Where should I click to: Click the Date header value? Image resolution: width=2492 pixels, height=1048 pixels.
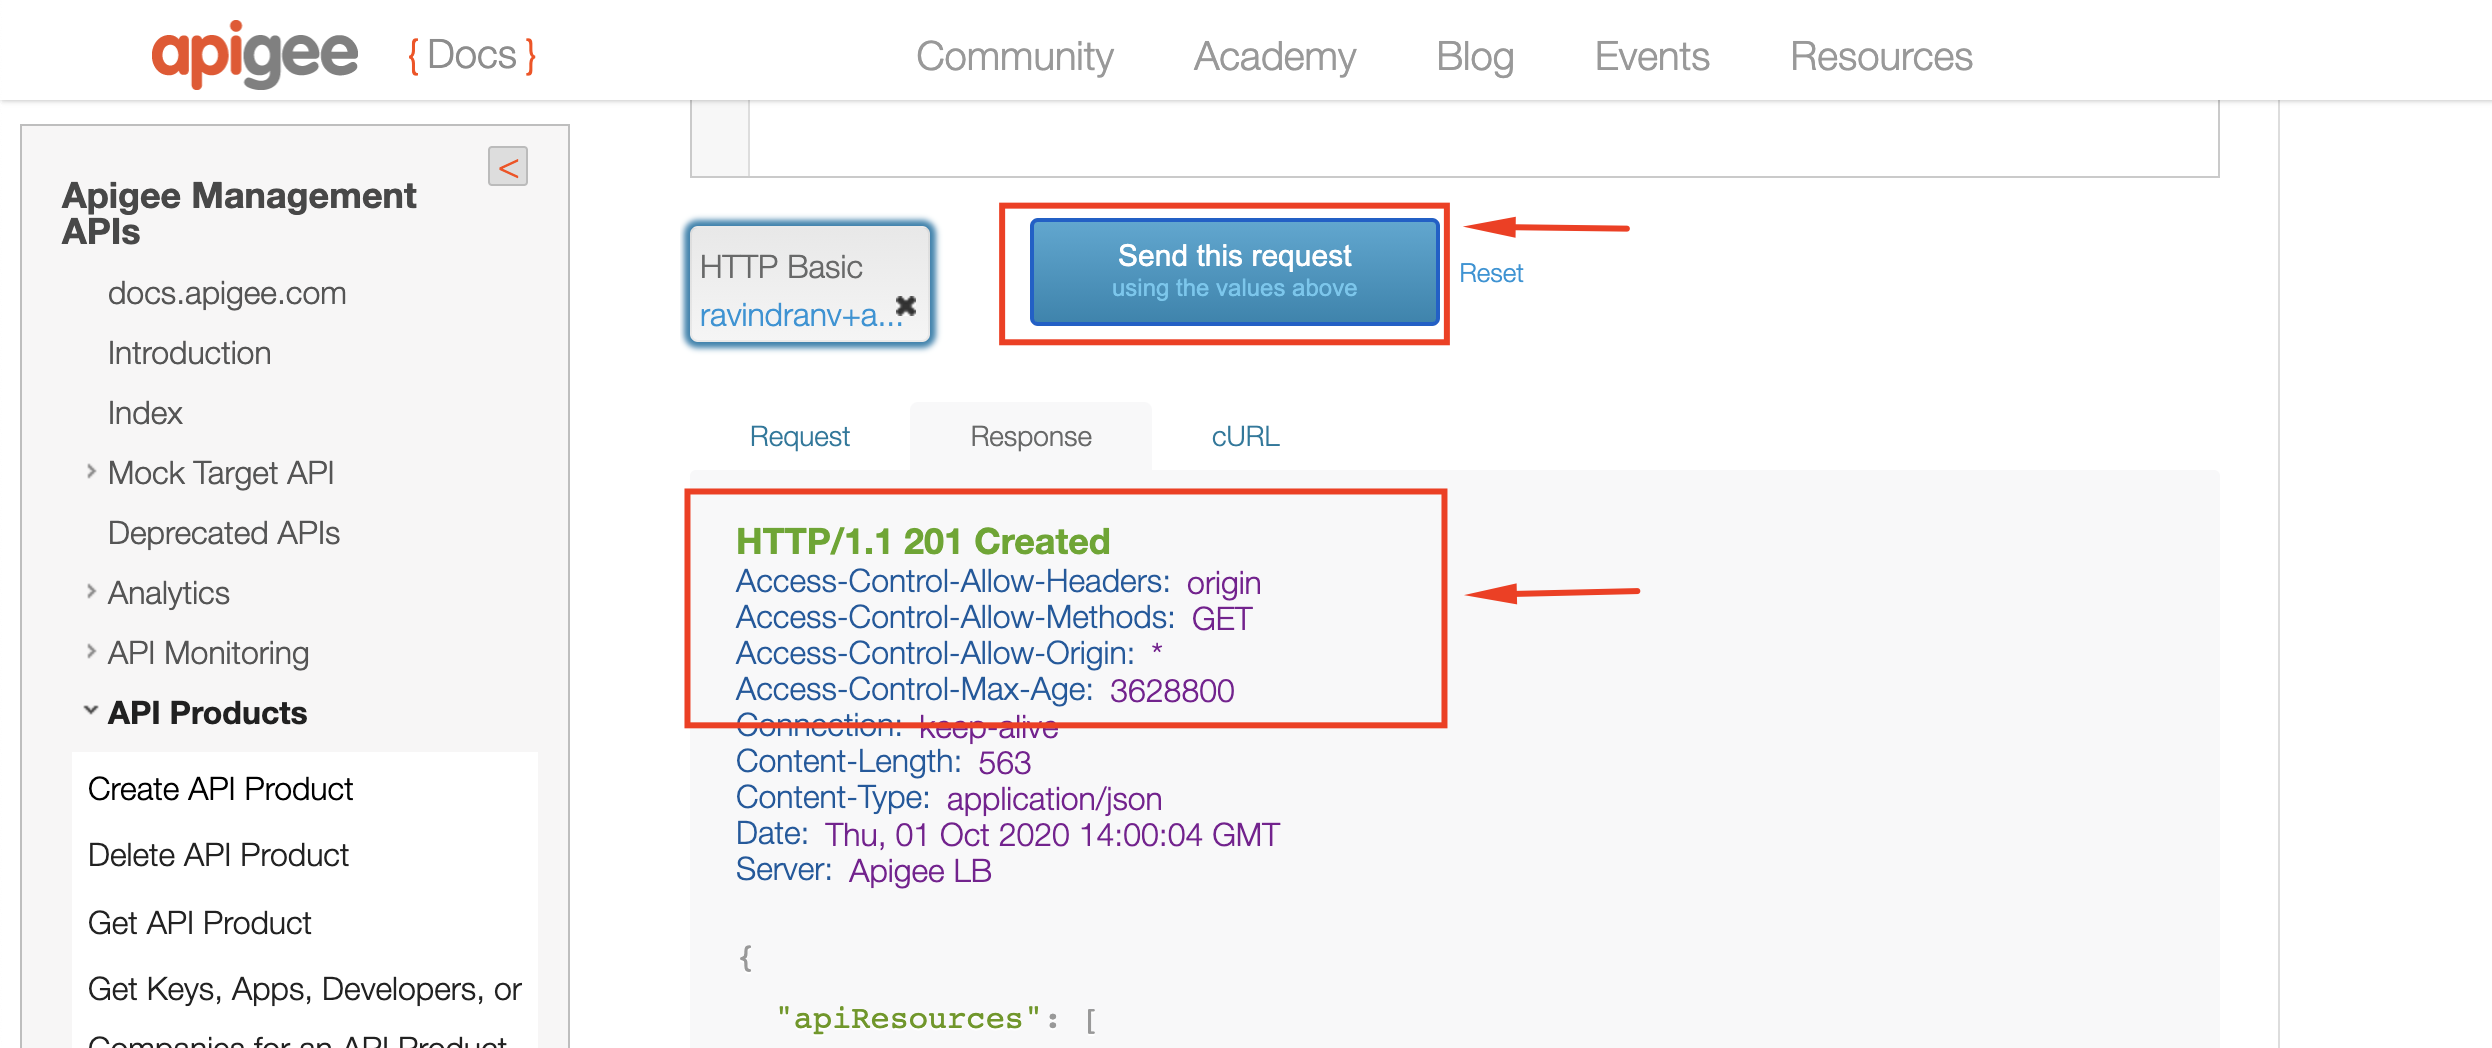point(1052,834)
